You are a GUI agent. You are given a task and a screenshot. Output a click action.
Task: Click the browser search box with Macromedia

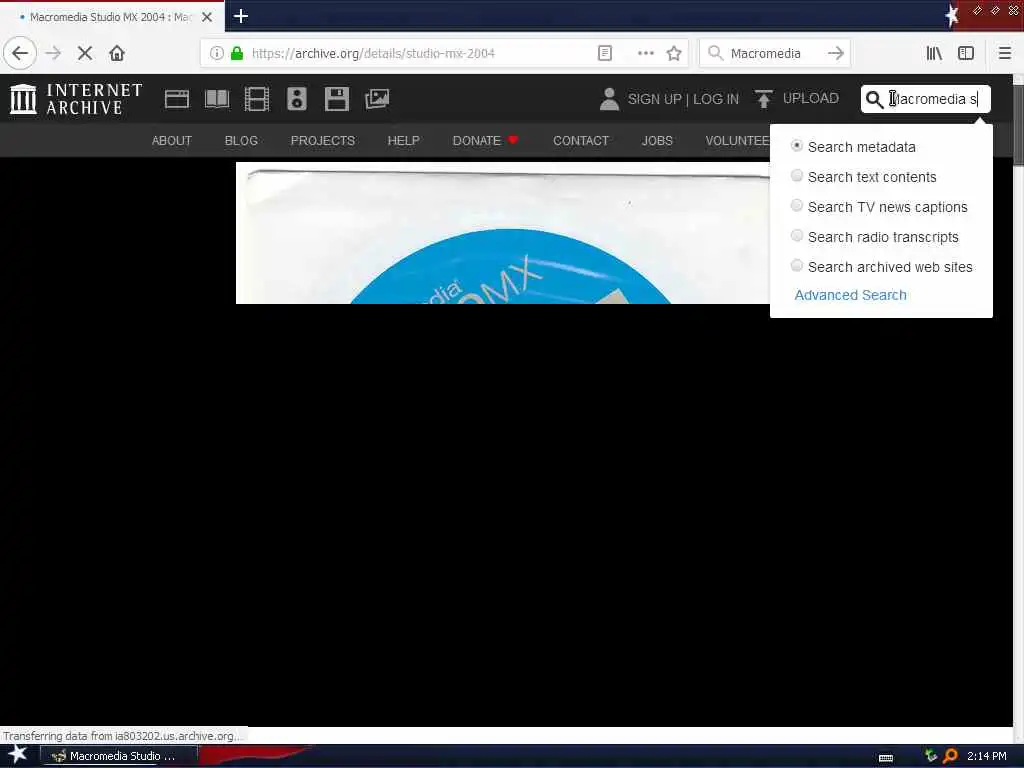pyautogui.click(x=774, y=53)
